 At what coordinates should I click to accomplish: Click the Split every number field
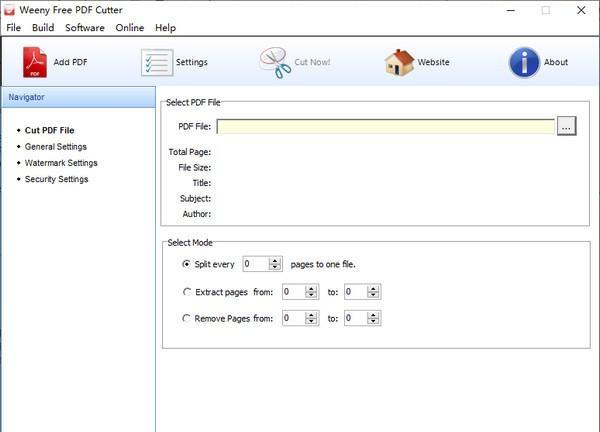click(256, 264)
